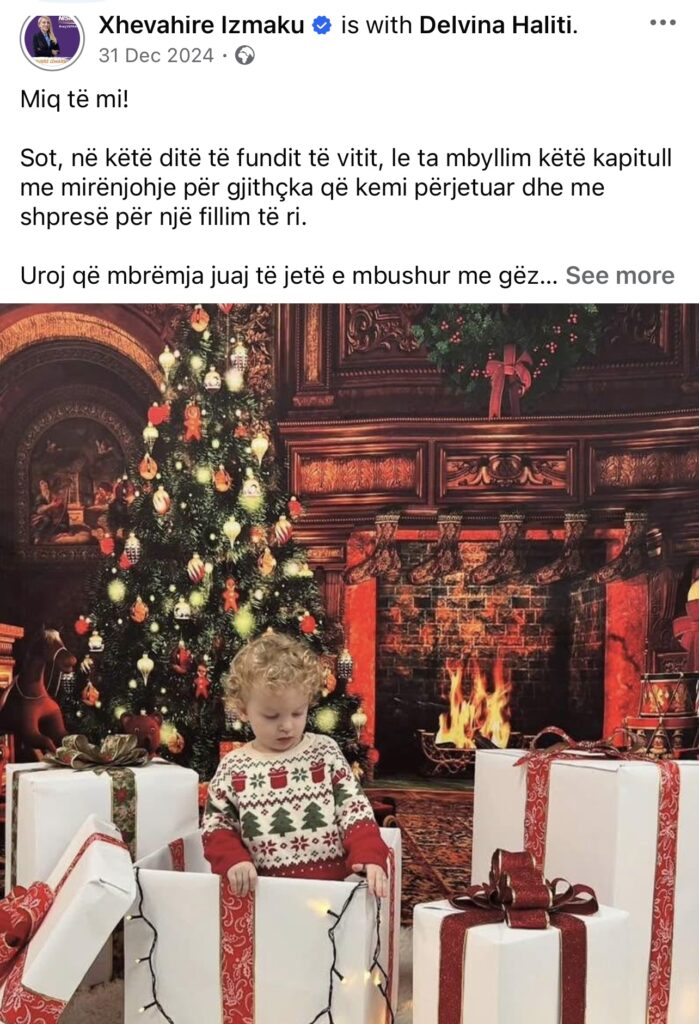Click the blue verified badge icon
The width and height of the screenshot is (699, 1024).
click(x=321, y=25)
